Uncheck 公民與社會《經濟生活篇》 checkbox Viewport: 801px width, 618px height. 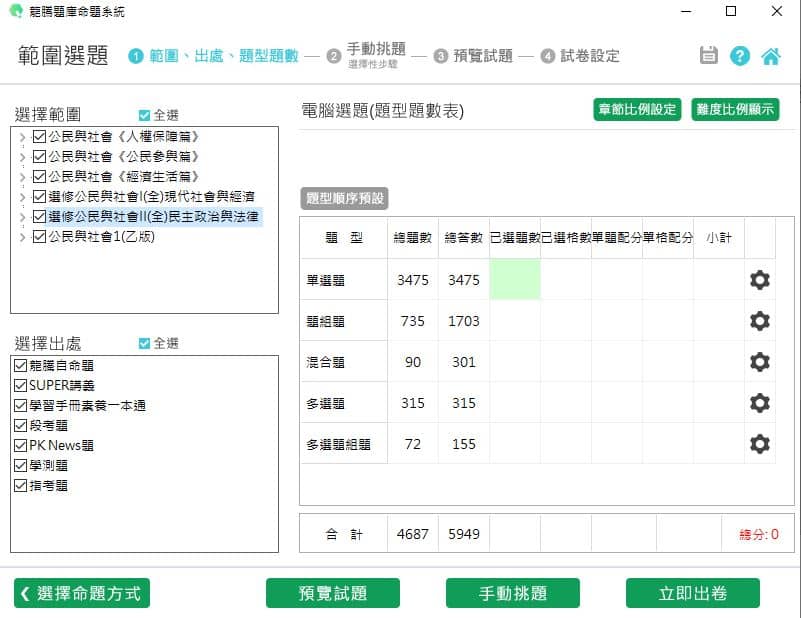pyautogui.click(x=39, y=176)
